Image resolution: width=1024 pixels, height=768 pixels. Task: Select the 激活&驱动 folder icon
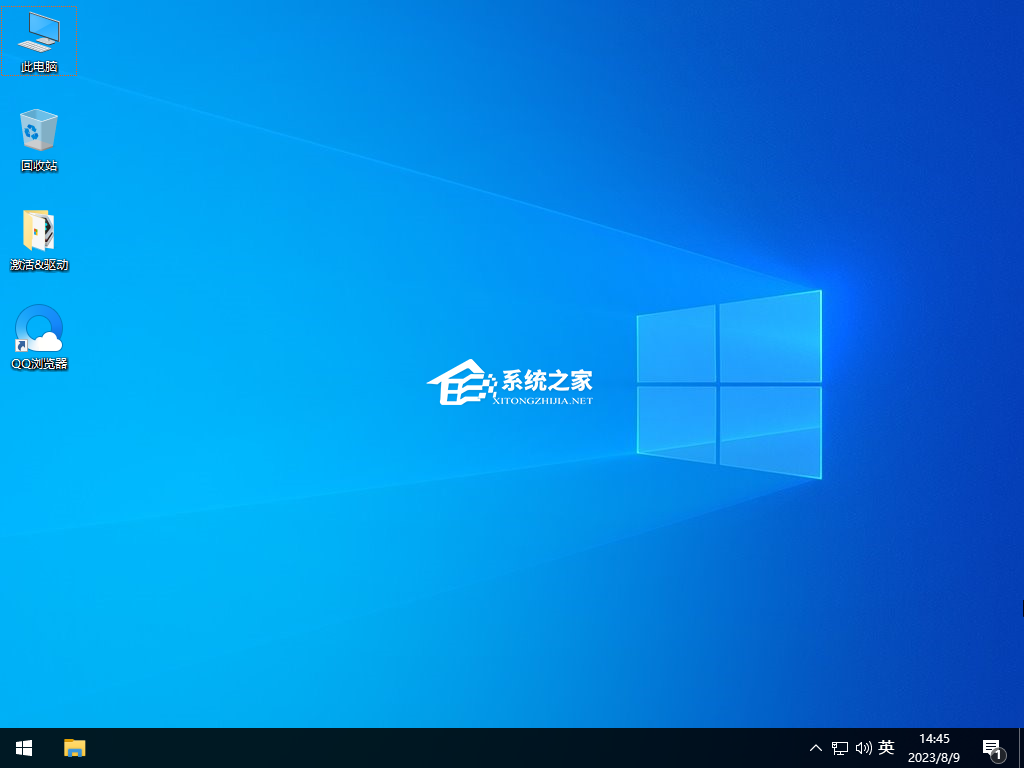coord(39,240)
